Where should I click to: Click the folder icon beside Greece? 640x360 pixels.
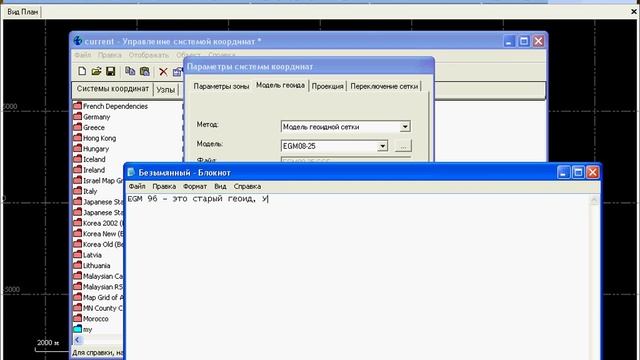[x=78, y=127]
